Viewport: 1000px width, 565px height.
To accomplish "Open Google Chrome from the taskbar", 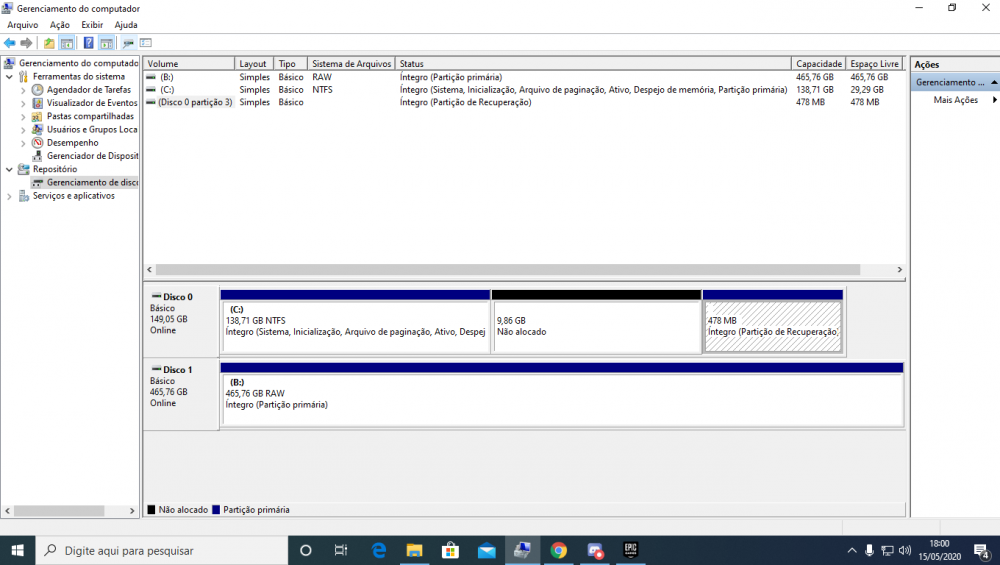I will pyautogui.click(x=558, y=550).
